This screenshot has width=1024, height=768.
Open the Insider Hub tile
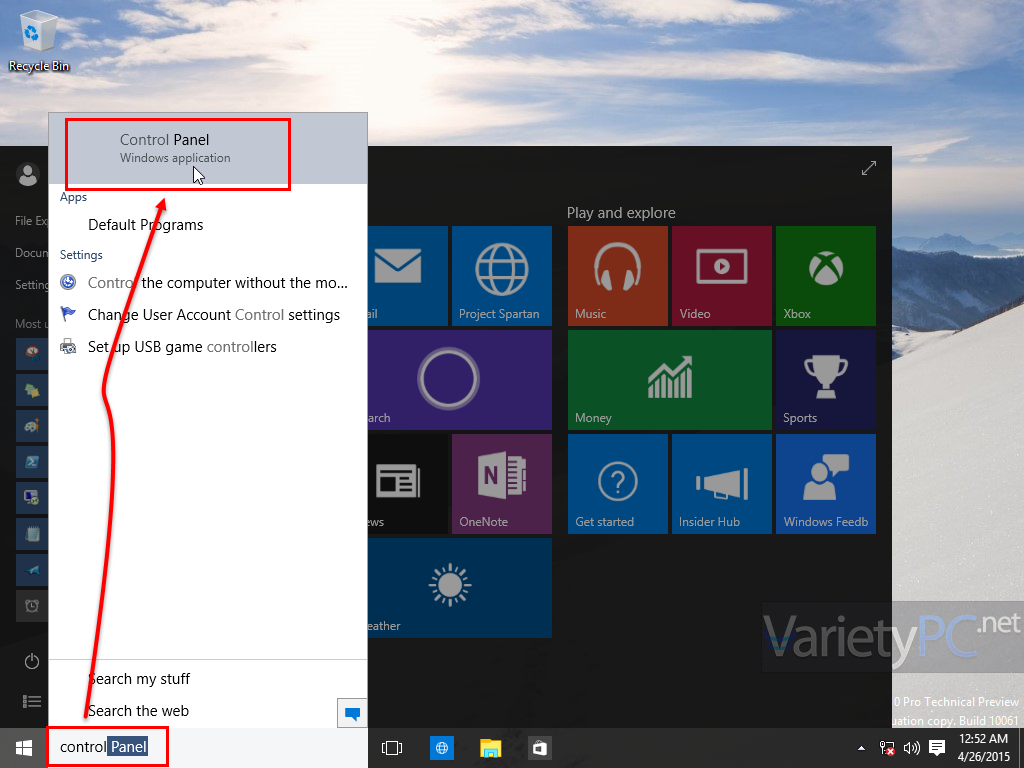(722, 484)
